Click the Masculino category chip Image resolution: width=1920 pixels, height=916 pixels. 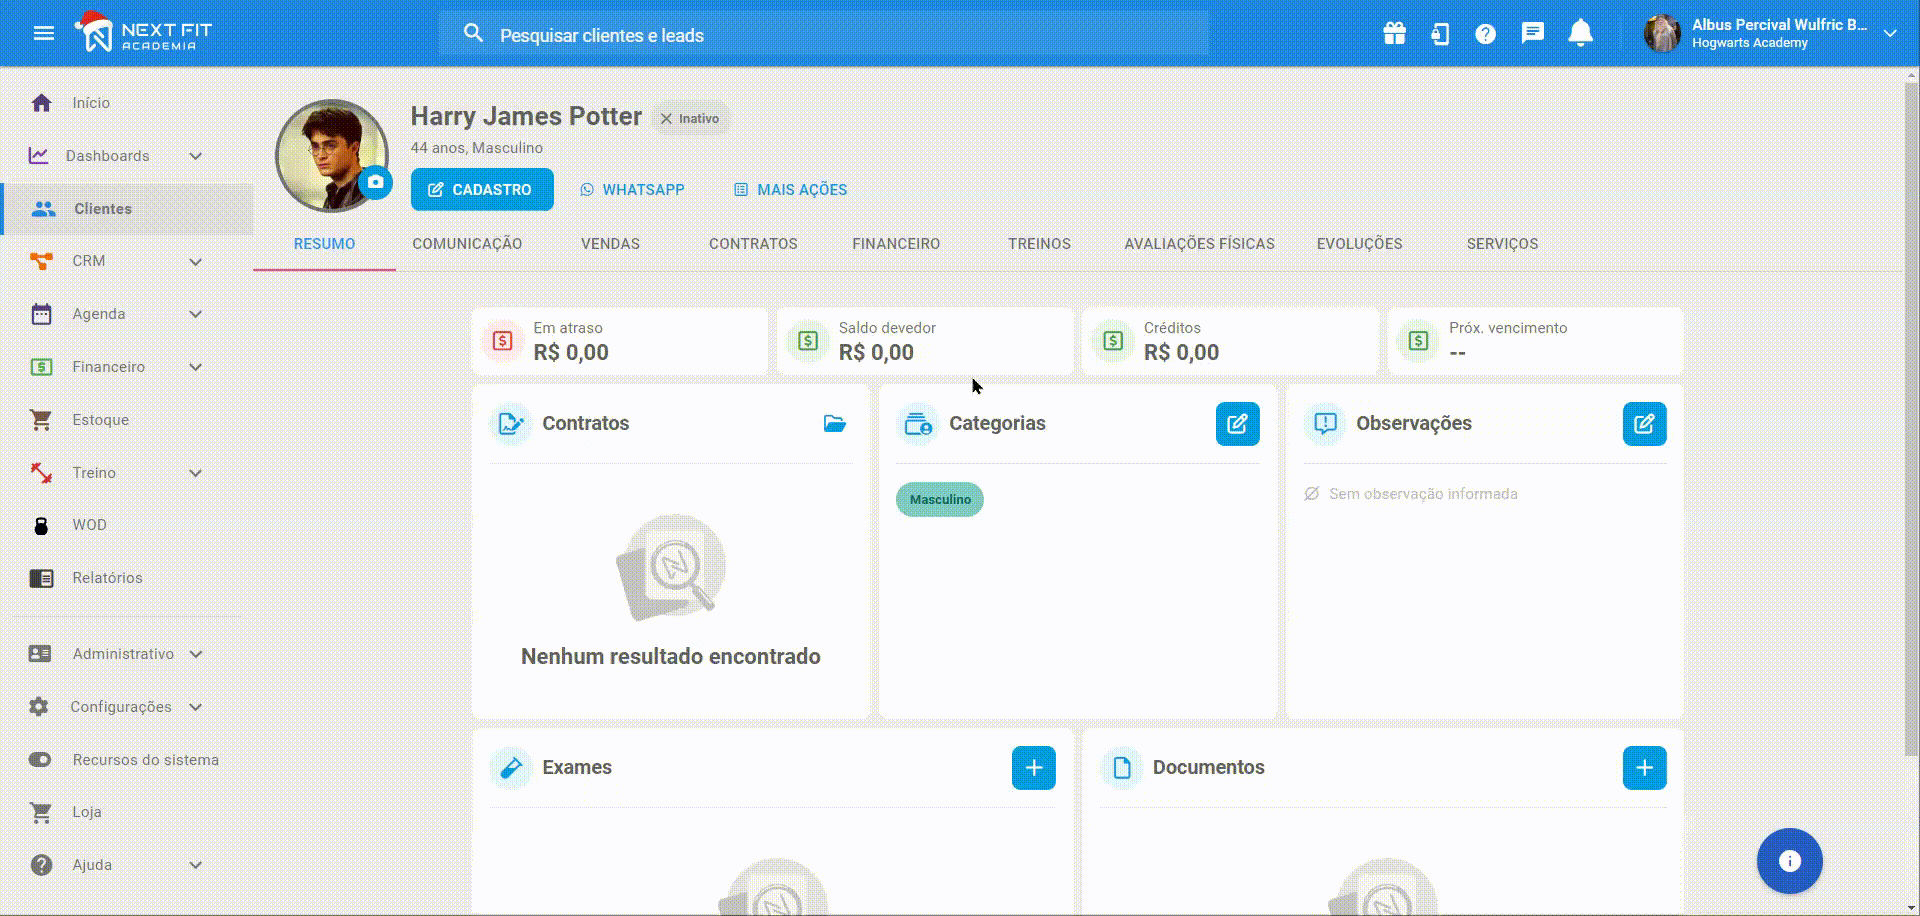coord(940,500)
